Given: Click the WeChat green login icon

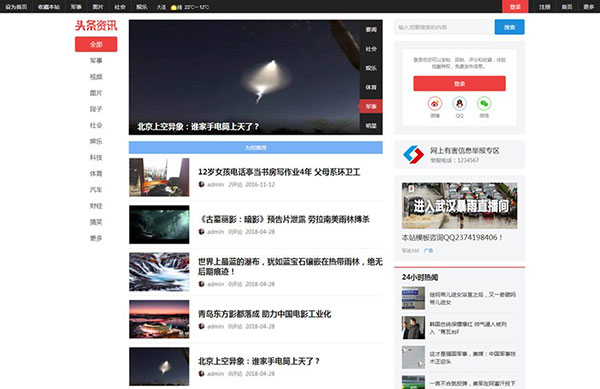Looking at the screenshot, I should click(484, 104).
